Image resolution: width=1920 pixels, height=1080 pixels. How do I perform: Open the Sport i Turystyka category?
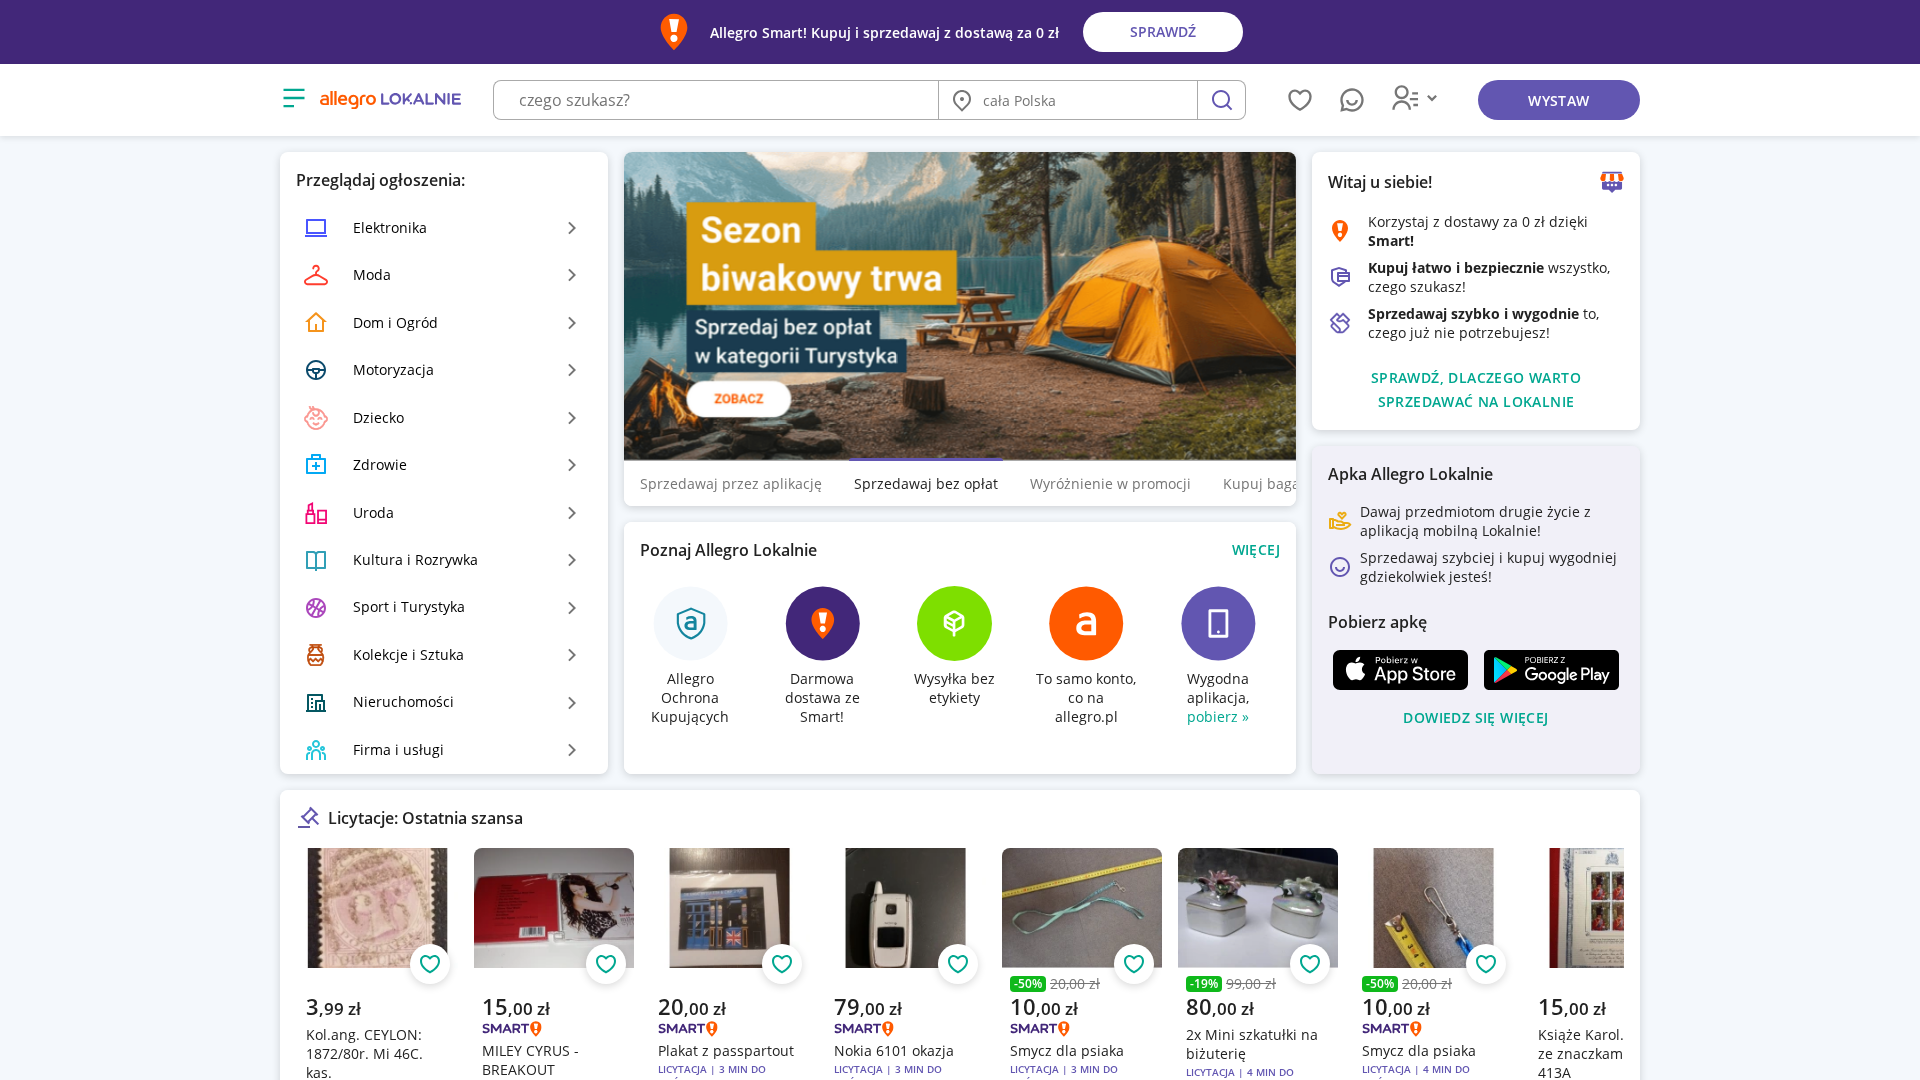coord(444,607)
